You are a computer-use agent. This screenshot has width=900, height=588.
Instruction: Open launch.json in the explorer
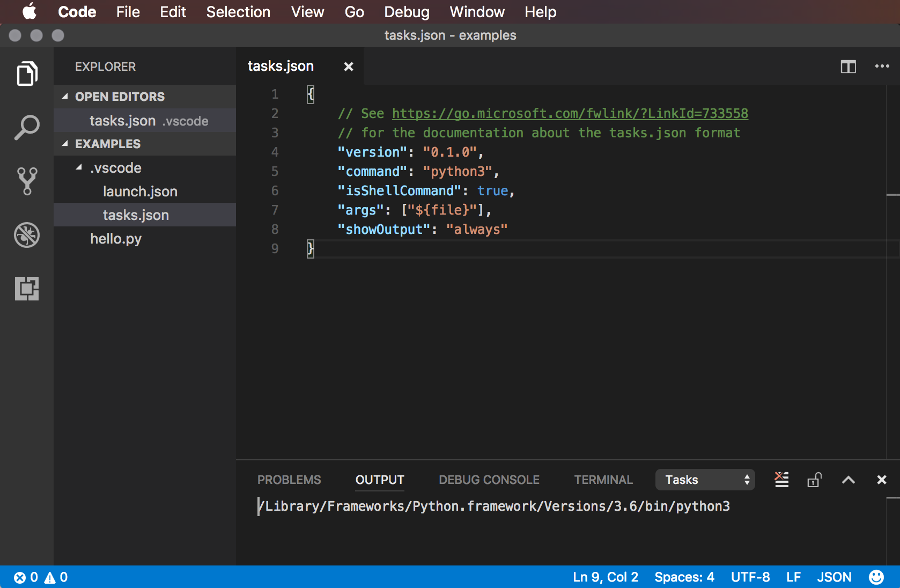145,191
